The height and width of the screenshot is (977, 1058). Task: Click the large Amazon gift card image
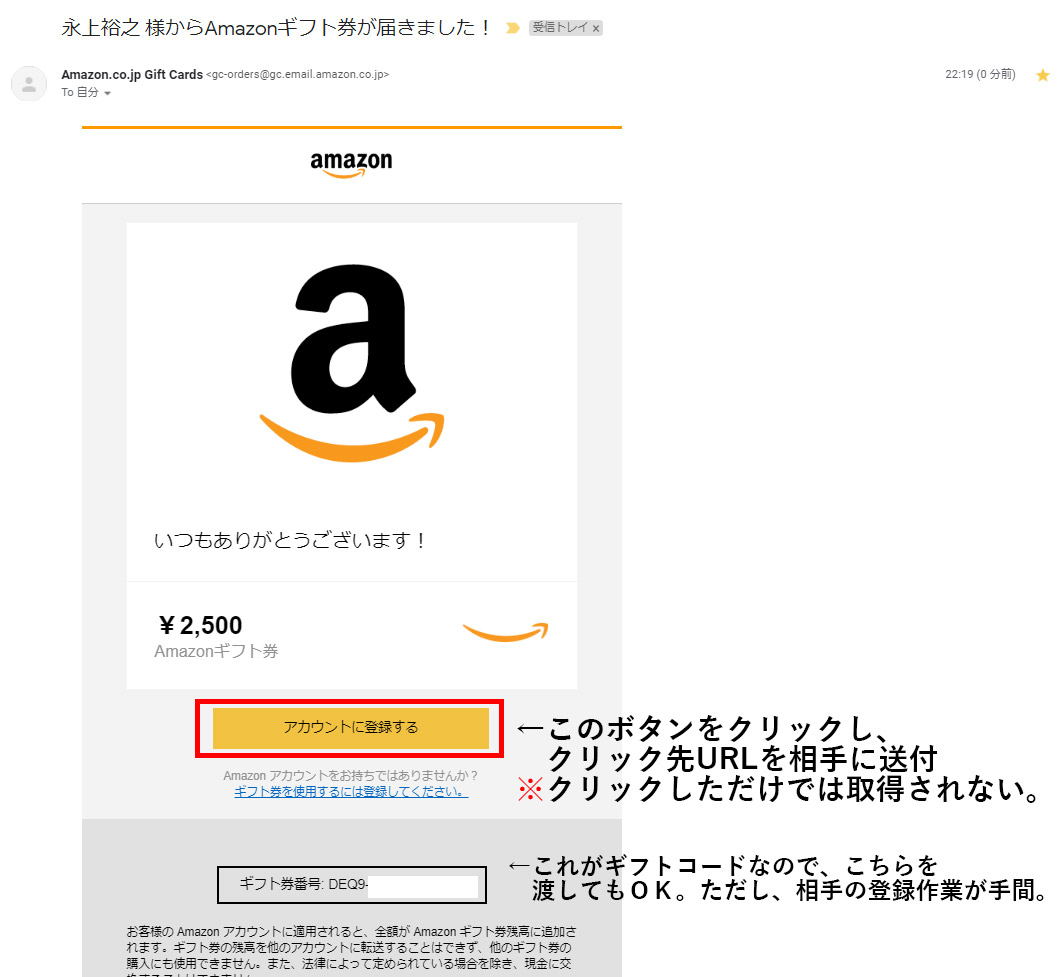point(352,363)
